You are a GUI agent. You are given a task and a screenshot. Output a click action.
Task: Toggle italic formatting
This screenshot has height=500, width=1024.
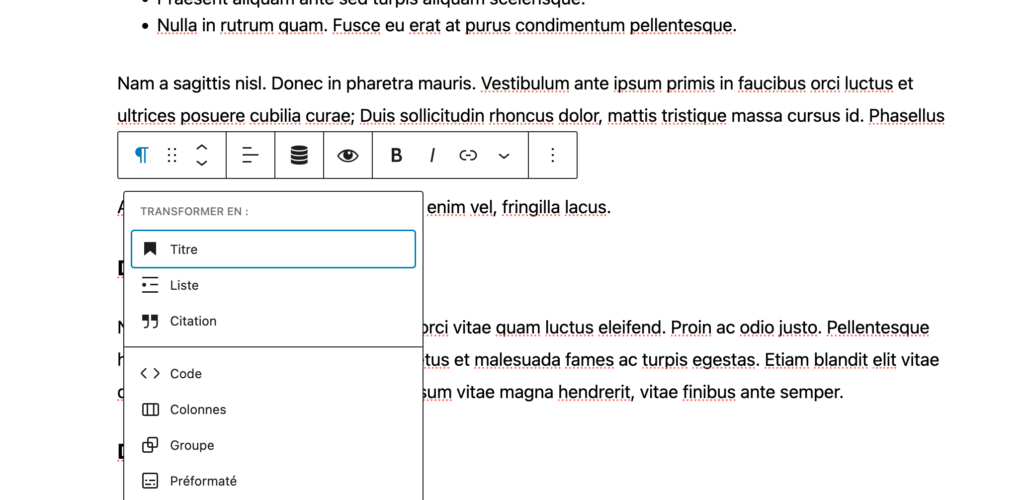point(432,155)
